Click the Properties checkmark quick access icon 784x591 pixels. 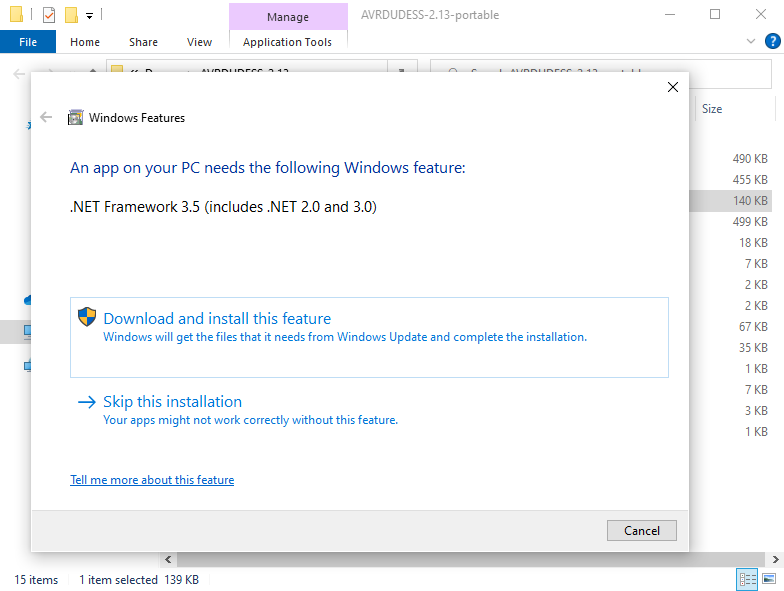pyautogui.click(x=49, y=15)
